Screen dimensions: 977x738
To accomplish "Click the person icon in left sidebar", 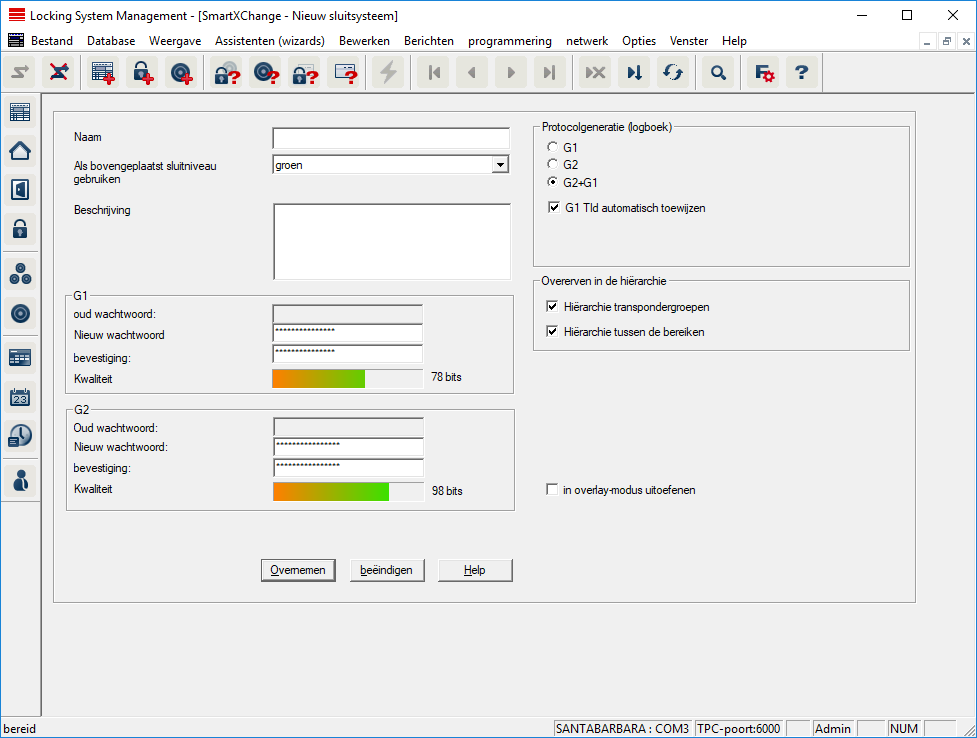I will (20, 480).
